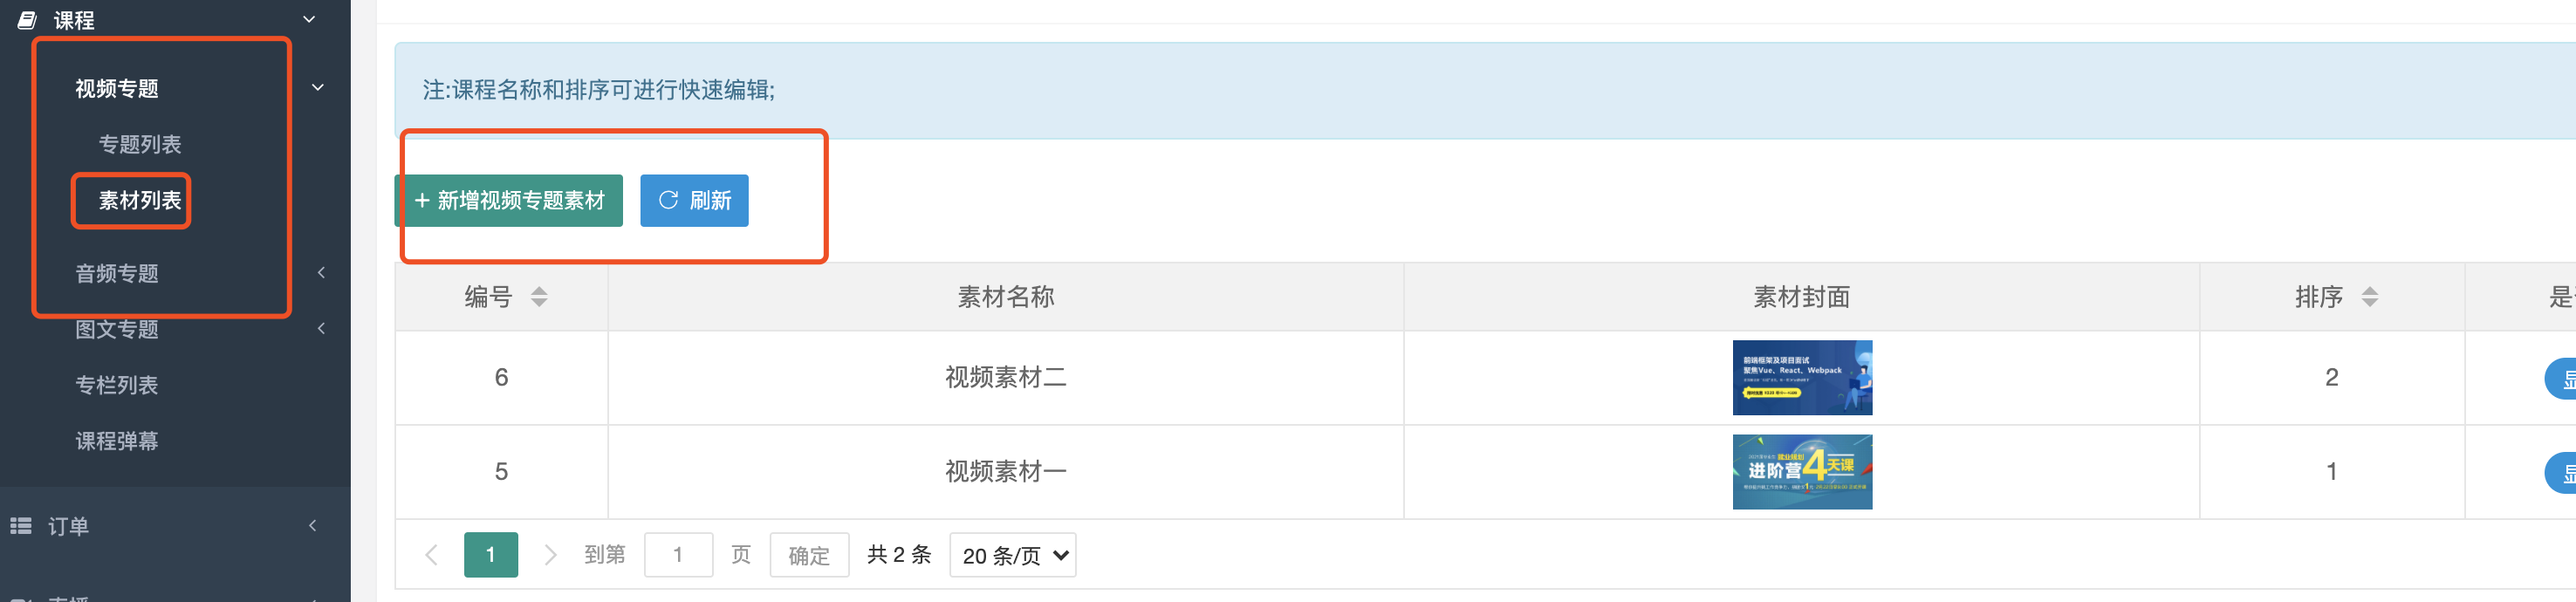Screen dimensions: 2576x602
Task: Click the book icon next to 课程
Action: (27, 19)
